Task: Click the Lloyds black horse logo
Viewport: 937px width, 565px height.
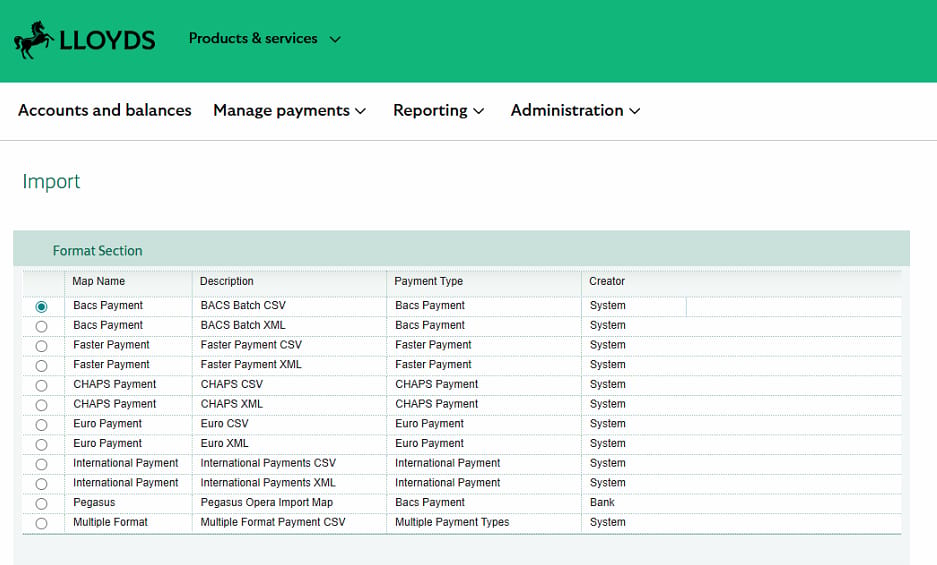Action: pos(33,40)
